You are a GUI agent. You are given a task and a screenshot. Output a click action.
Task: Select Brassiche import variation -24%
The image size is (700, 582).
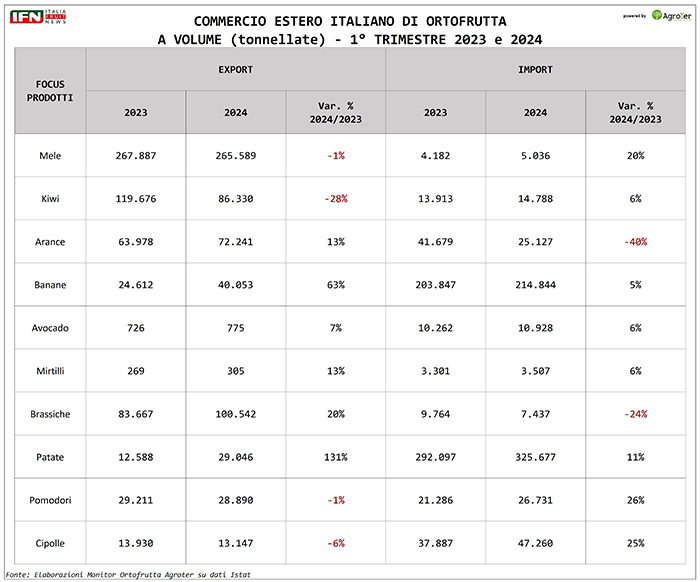[x=635, y=414]
